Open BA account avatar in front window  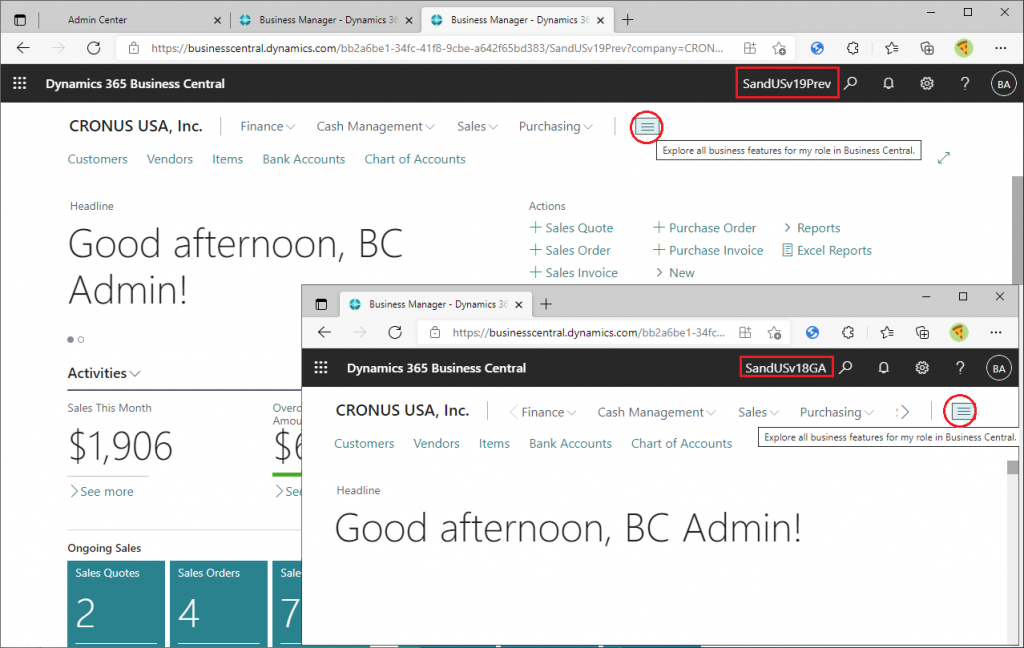click(x=999, y=368)
